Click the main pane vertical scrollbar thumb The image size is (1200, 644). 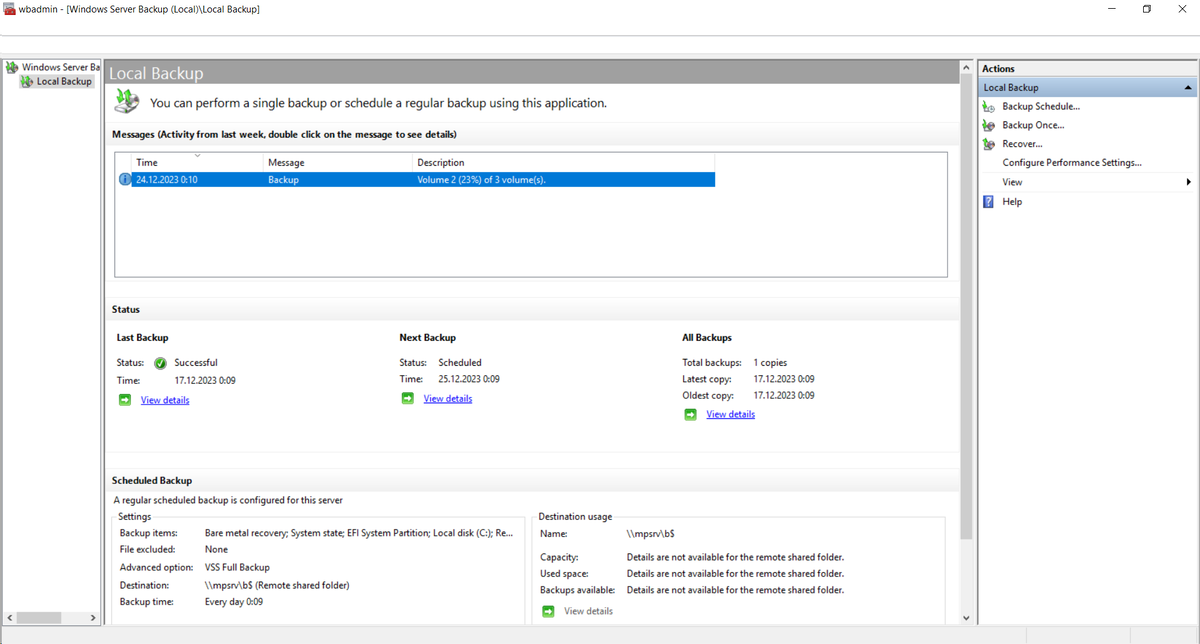click(965, 307)
